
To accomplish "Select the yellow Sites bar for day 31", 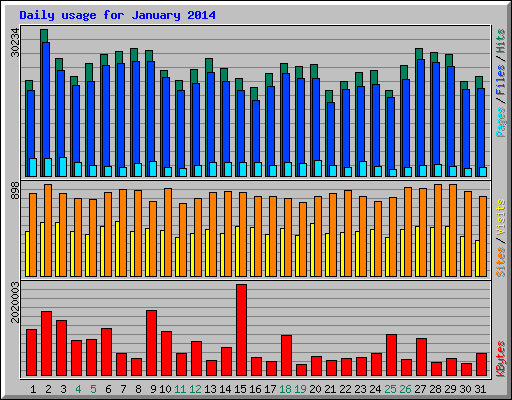I will 477,258.
